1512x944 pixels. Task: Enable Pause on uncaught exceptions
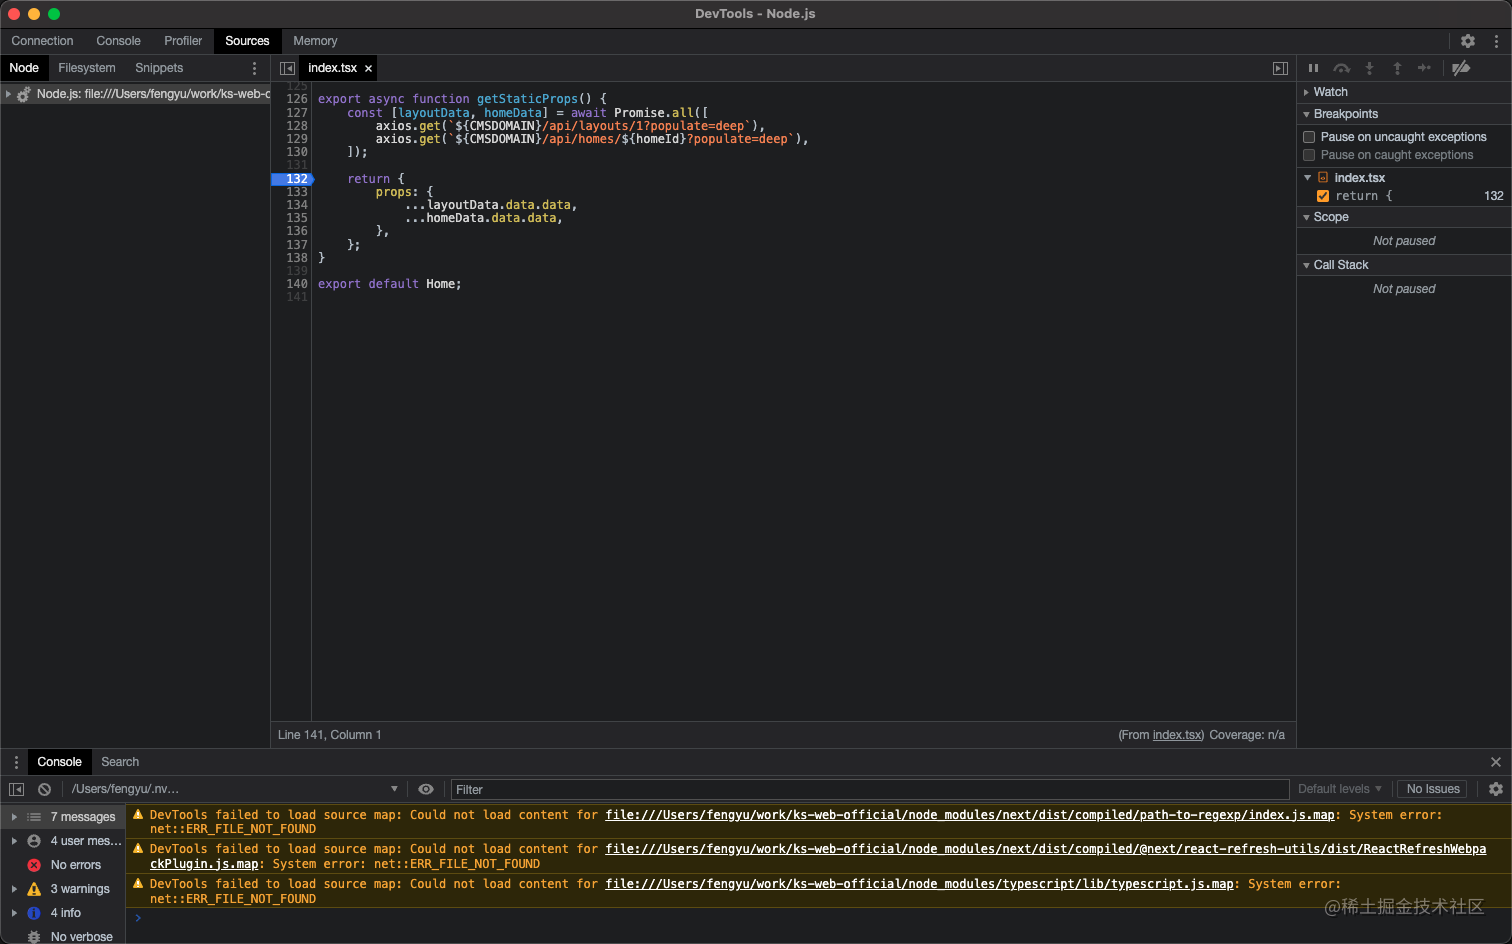click(x=1309, y=137)
